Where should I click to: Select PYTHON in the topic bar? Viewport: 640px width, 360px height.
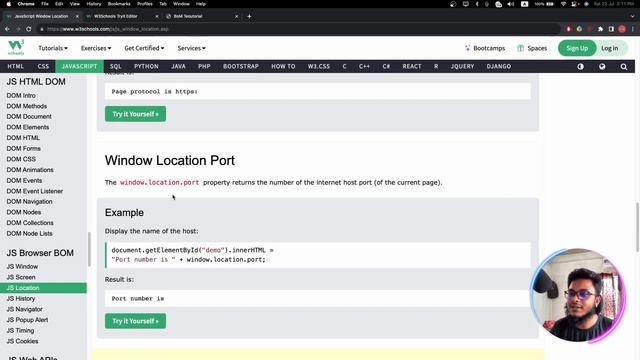click(x=146, y=66)
